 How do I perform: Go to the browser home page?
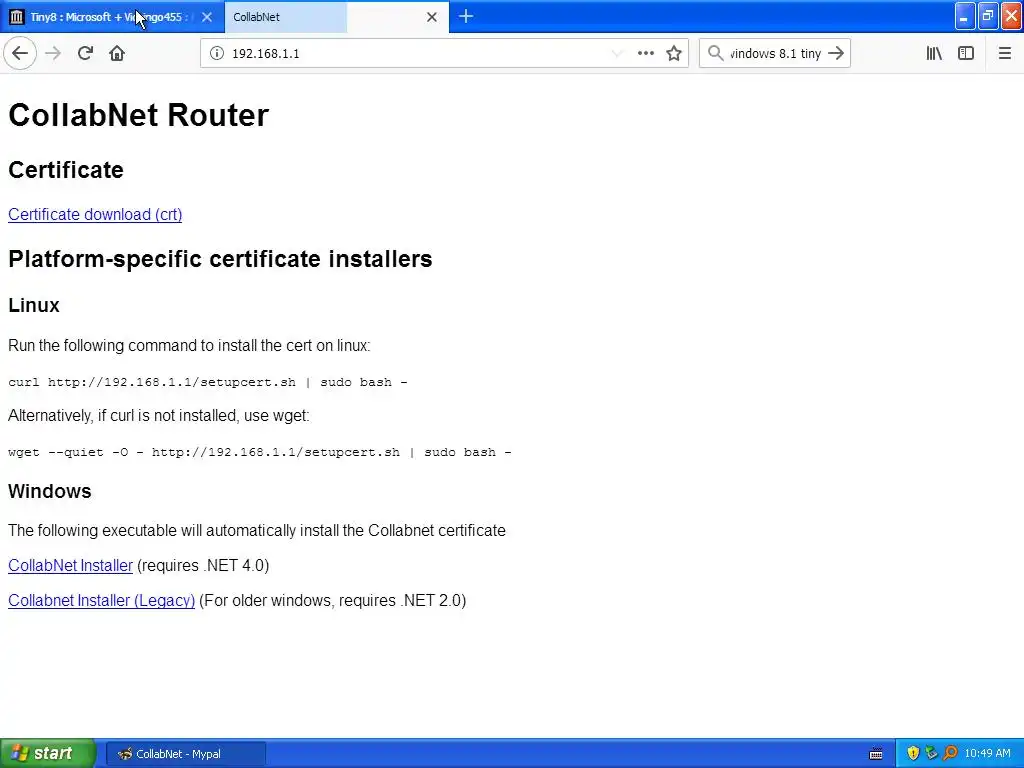117,53
